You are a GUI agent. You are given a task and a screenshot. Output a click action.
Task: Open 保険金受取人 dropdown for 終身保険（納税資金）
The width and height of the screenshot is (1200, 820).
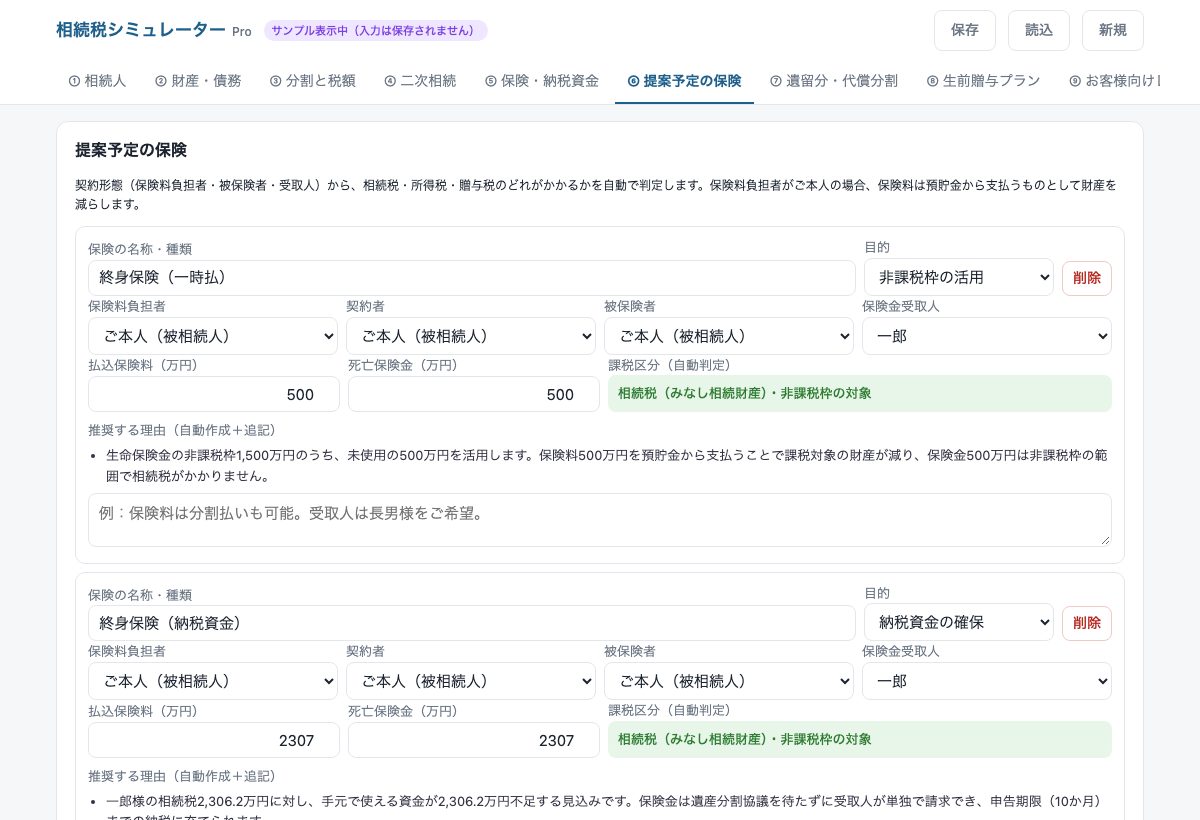pyautogui.click(x=987, y=681)
